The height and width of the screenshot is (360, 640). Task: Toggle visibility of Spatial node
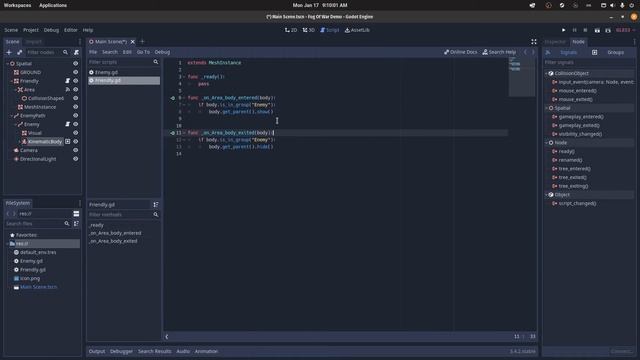point(76,64)
